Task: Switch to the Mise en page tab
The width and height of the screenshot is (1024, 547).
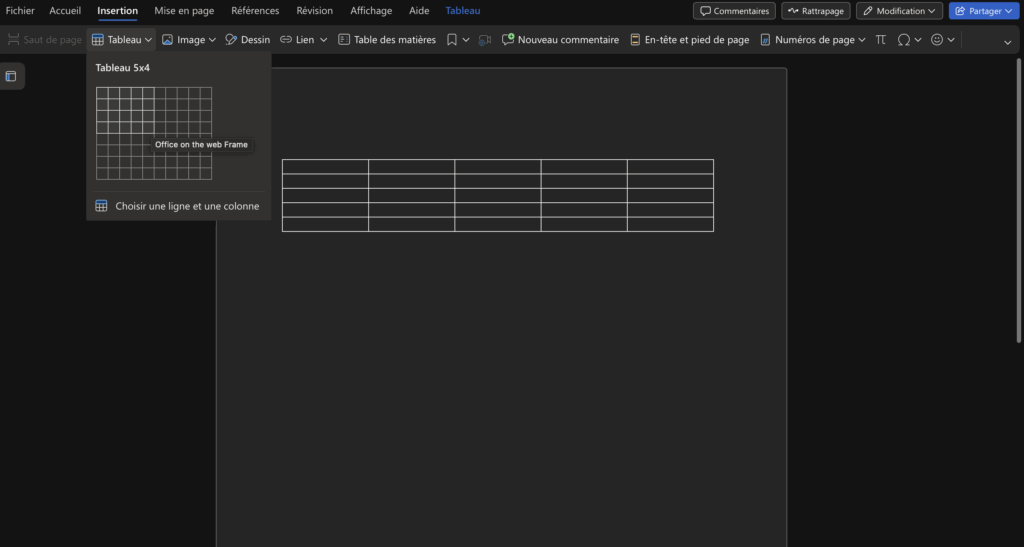Action: 184,11
